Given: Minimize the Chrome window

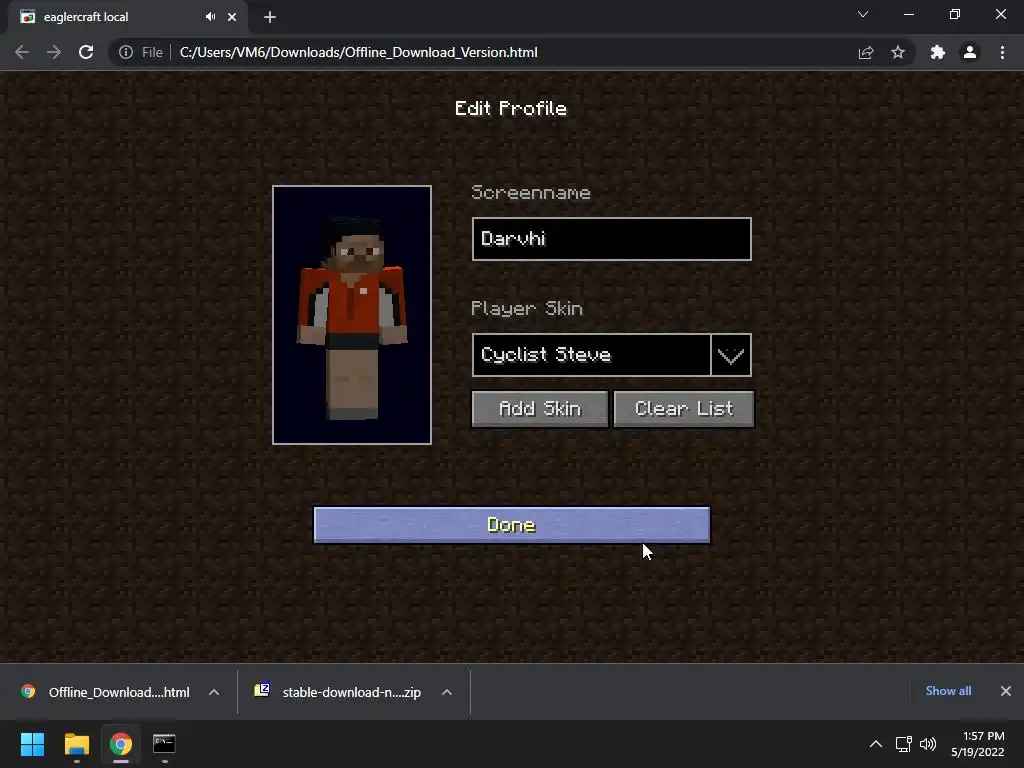Looking at the screenshot, I should pos(908,14).
